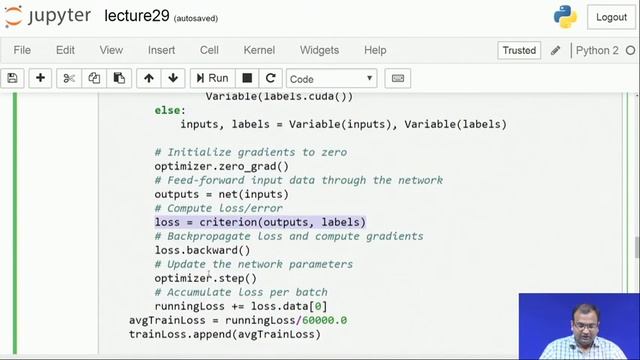Open the Kernel menu
Viewport: 640px width, 360px height.
tap(259, 50)
